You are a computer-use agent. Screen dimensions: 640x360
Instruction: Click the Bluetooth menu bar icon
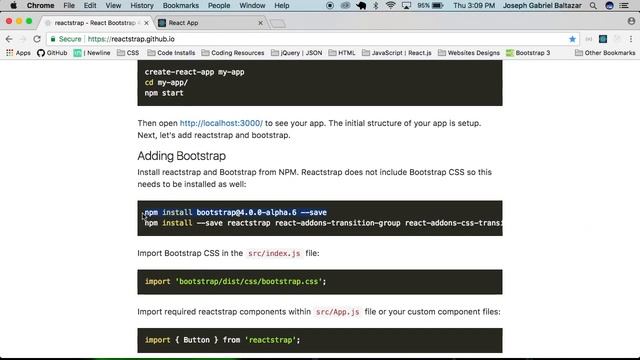click(x=376, y=5)
